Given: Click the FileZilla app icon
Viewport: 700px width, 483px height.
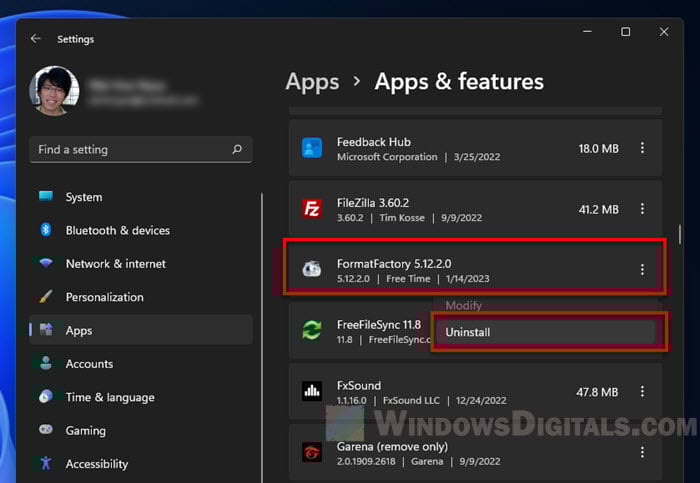Looking at the screenshot, I should pos(312,208).
